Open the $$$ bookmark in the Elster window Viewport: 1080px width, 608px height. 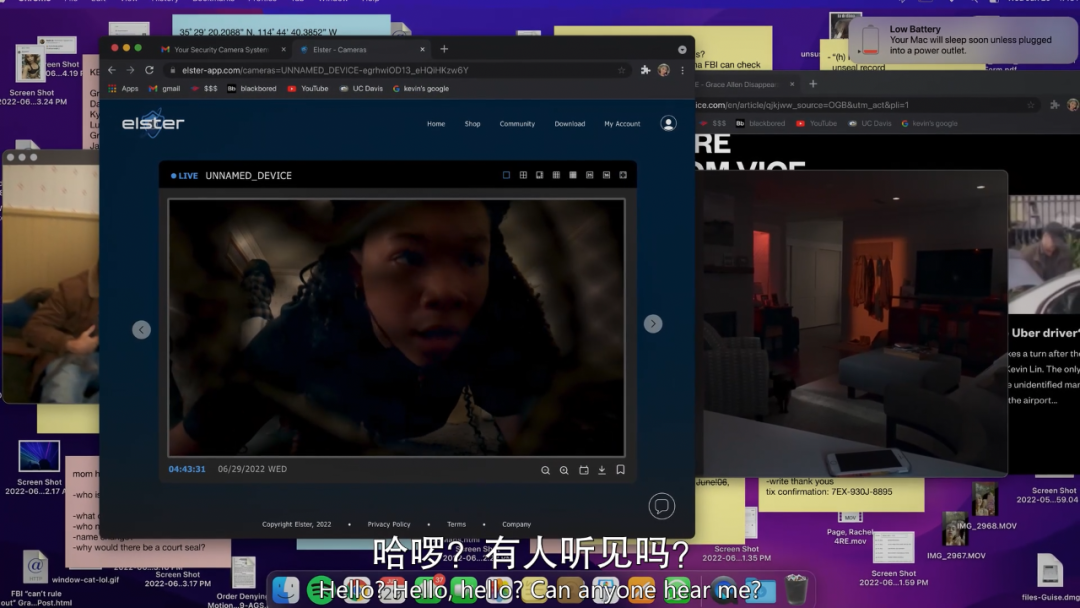204,88
